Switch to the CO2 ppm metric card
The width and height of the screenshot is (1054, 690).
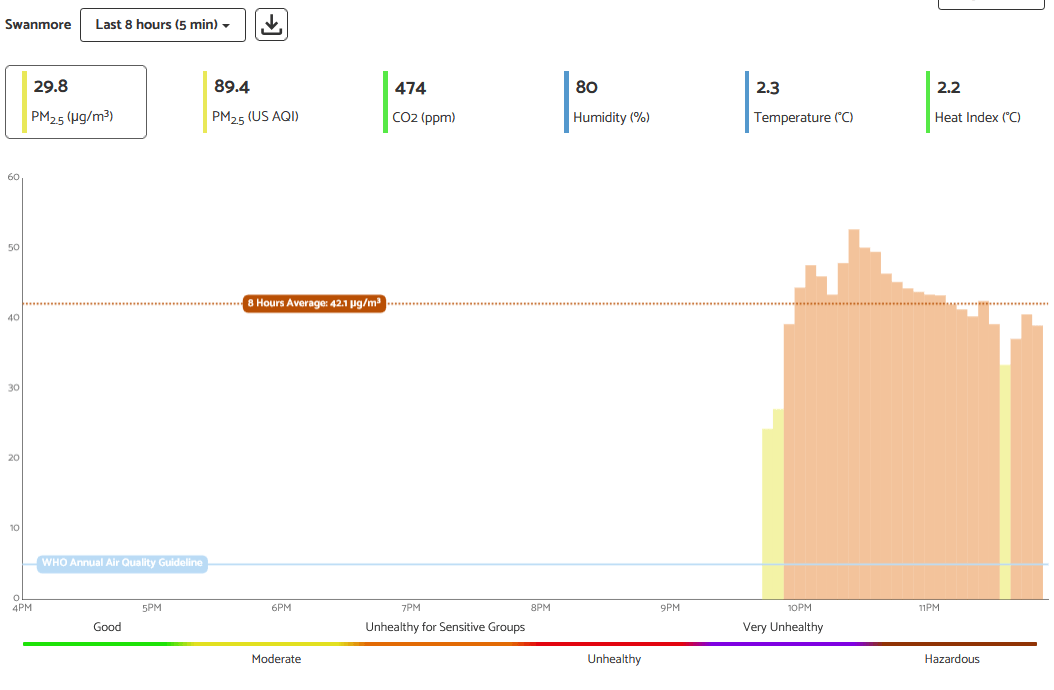pyautogui.click(x=420, y=101)
